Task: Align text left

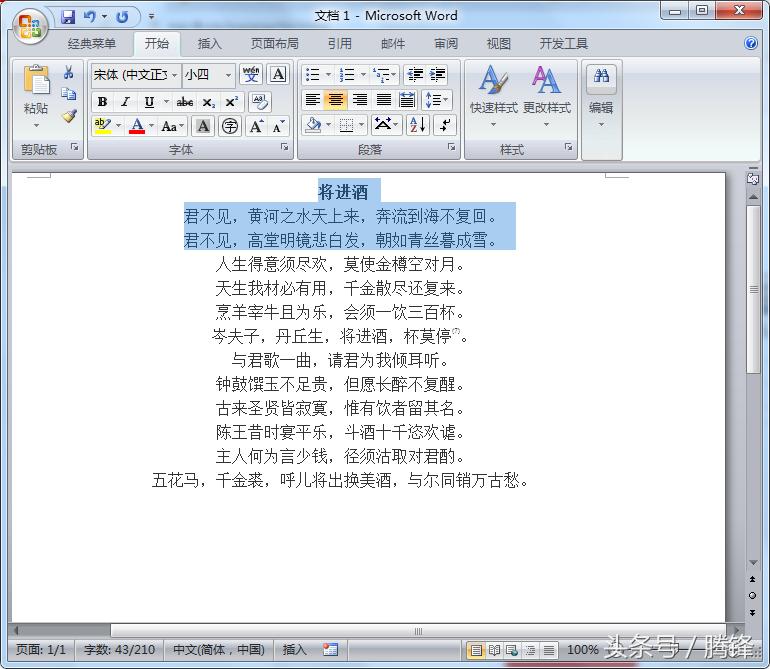Action: point(313,100)
